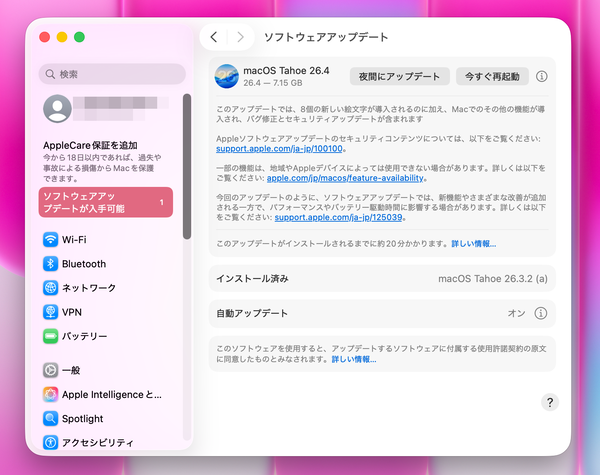This screenshot has height=475, width=600.
Task: Click AppleCare保証を追加 notice
Action: click(103, 162)
